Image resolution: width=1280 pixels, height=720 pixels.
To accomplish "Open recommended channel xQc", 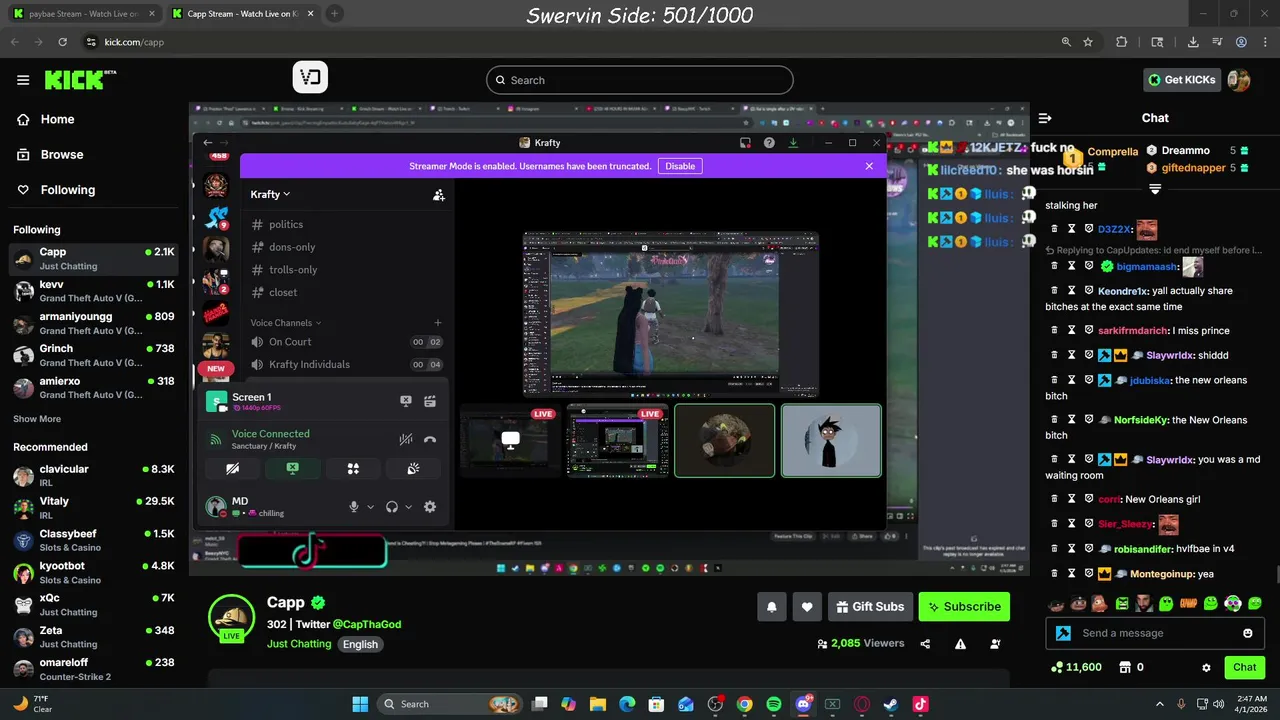I will click(x=94, y=604).
